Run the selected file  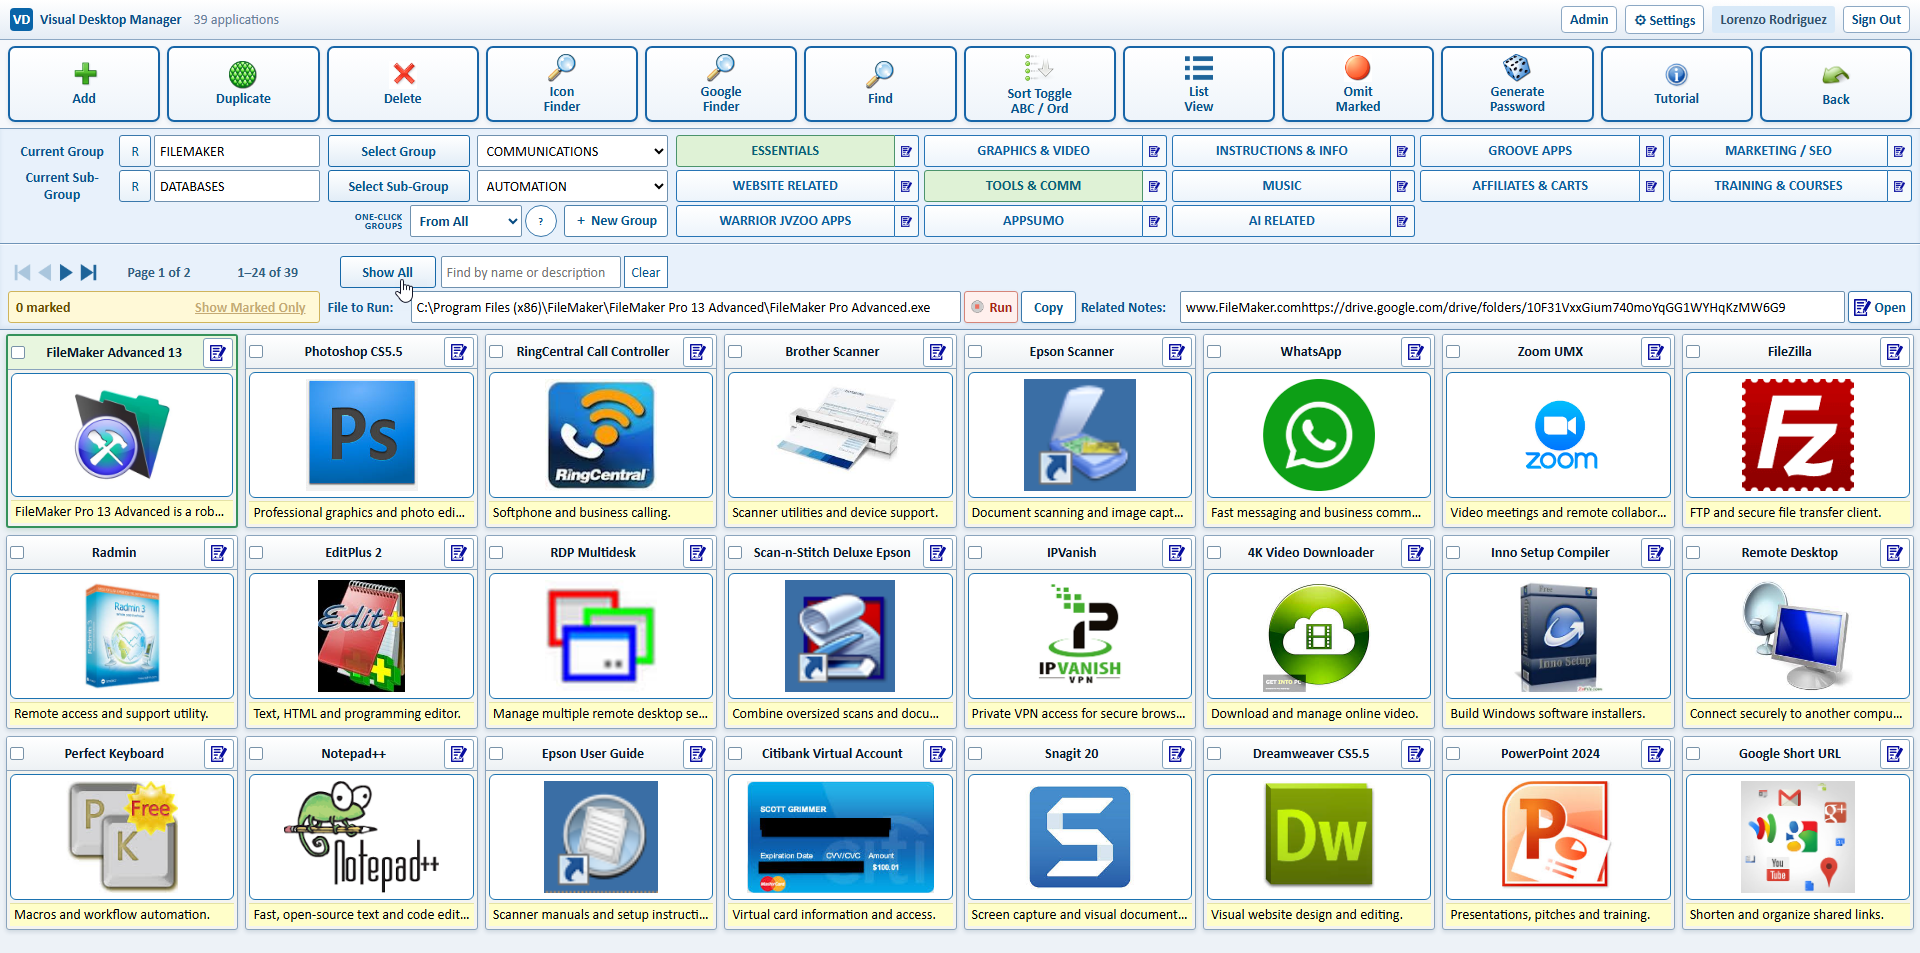pos(992,307)
